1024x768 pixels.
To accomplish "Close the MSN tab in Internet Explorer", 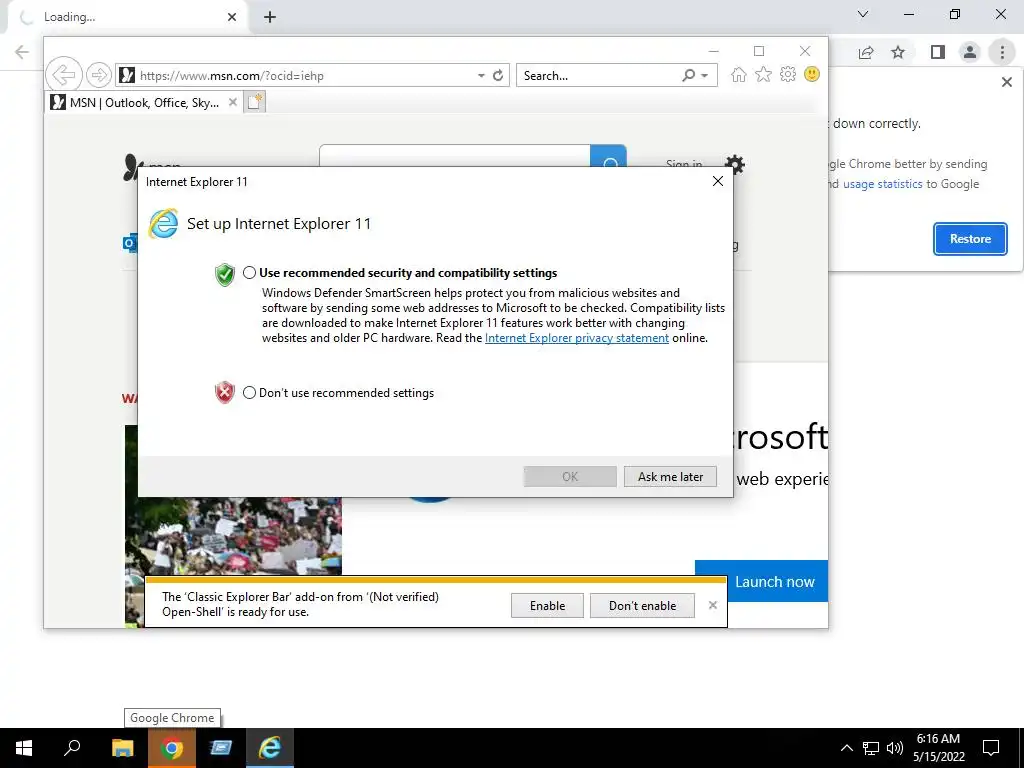I will click(232, 103).
